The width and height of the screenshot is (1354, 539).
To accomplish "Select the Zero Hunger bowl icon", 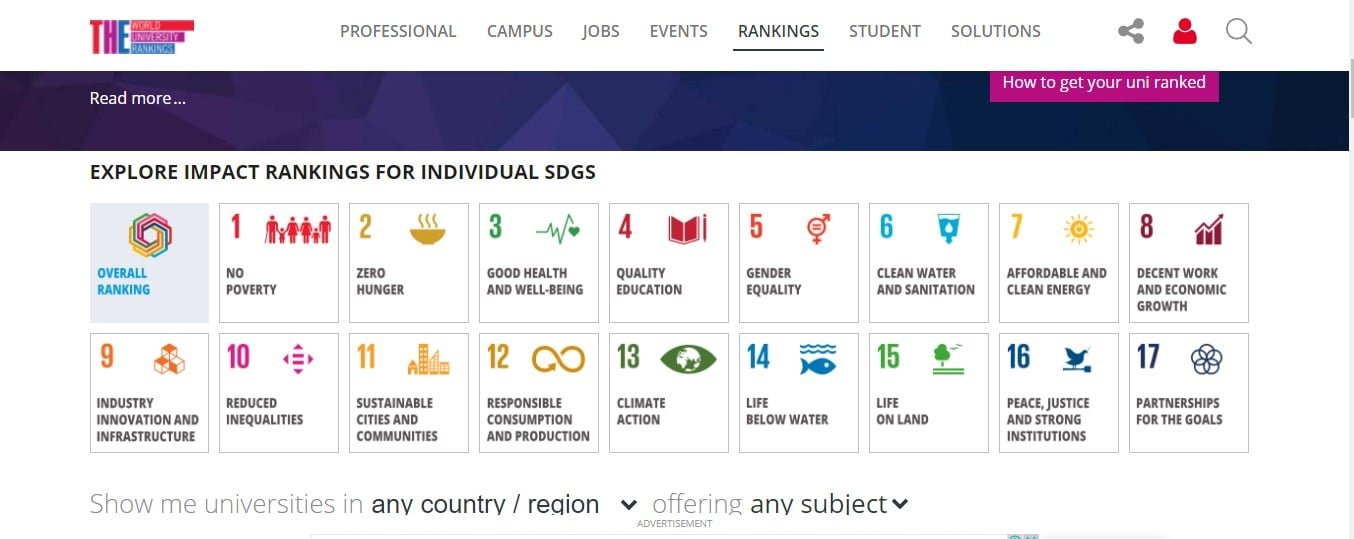I will [428, 230].
